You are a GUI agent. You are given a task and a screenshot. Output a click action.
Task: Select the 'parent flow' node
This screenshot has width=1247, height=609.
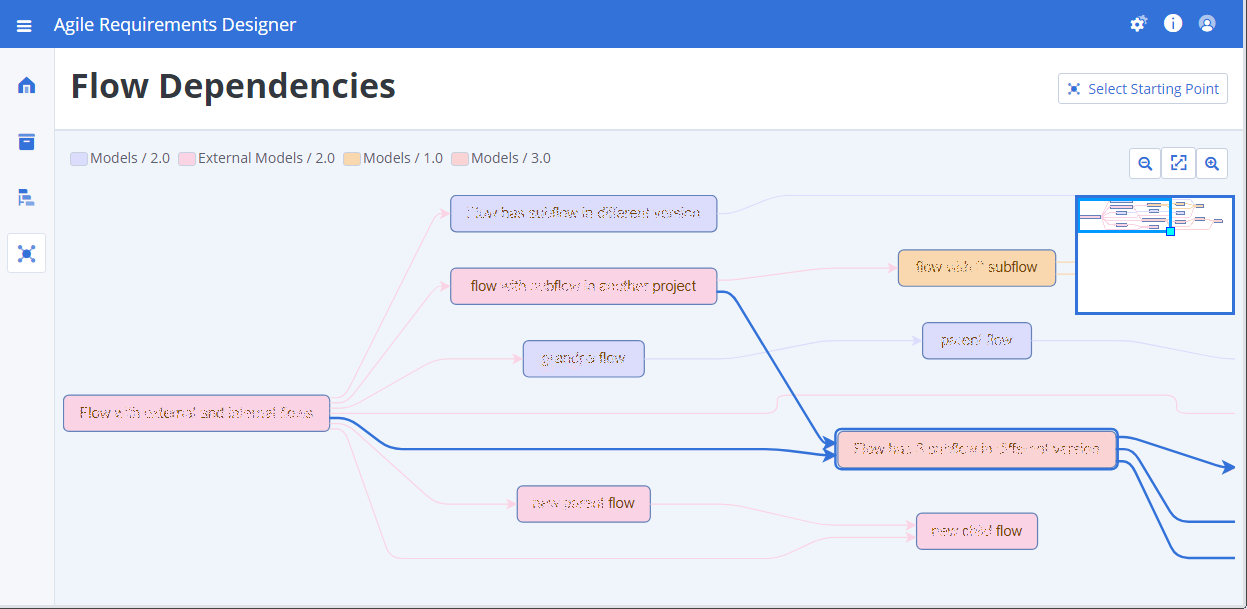(x=976, y=340)
